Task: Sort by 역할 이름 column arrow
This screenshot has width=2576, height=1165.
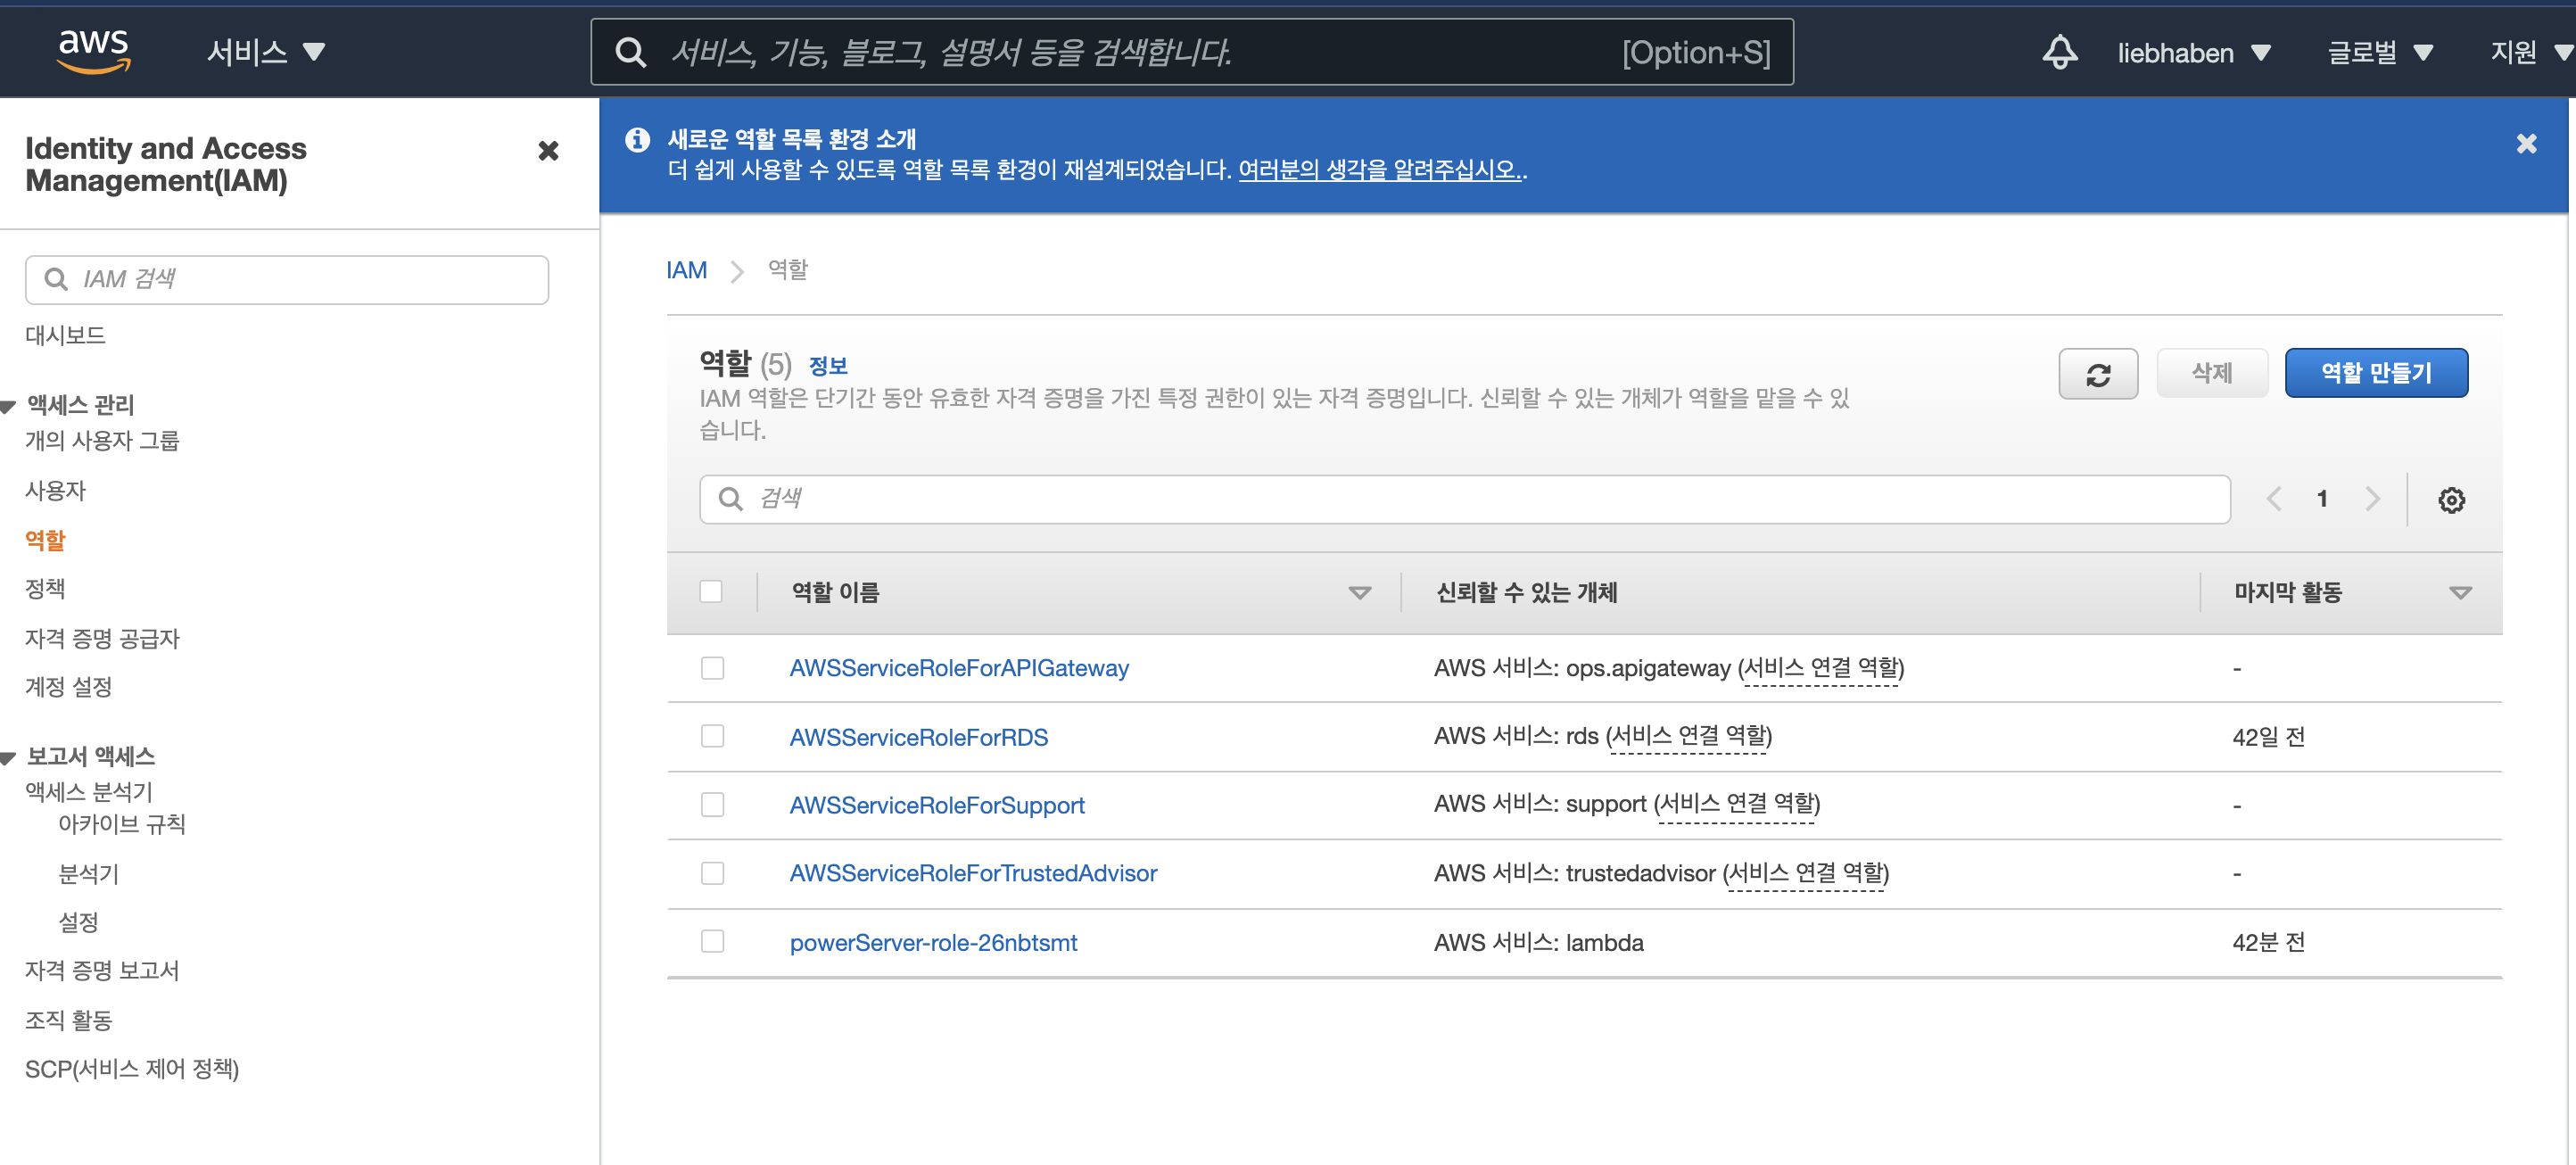Action: (x=1359, y=593)
